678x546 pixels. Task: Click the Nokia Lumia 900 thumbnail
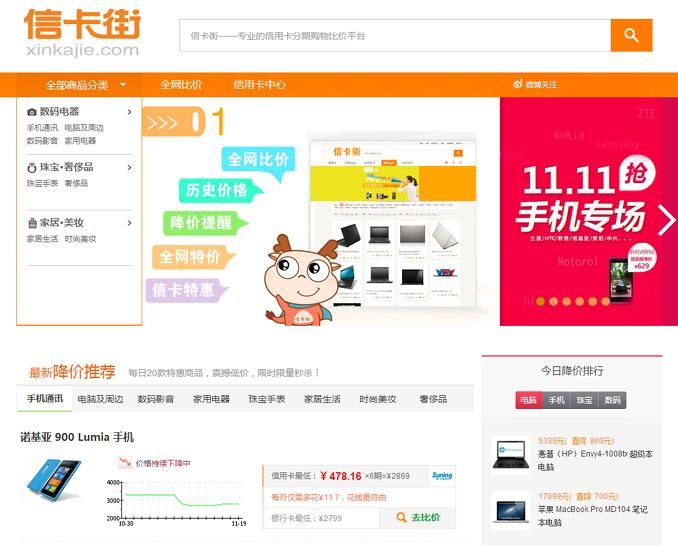pos(54,480)
